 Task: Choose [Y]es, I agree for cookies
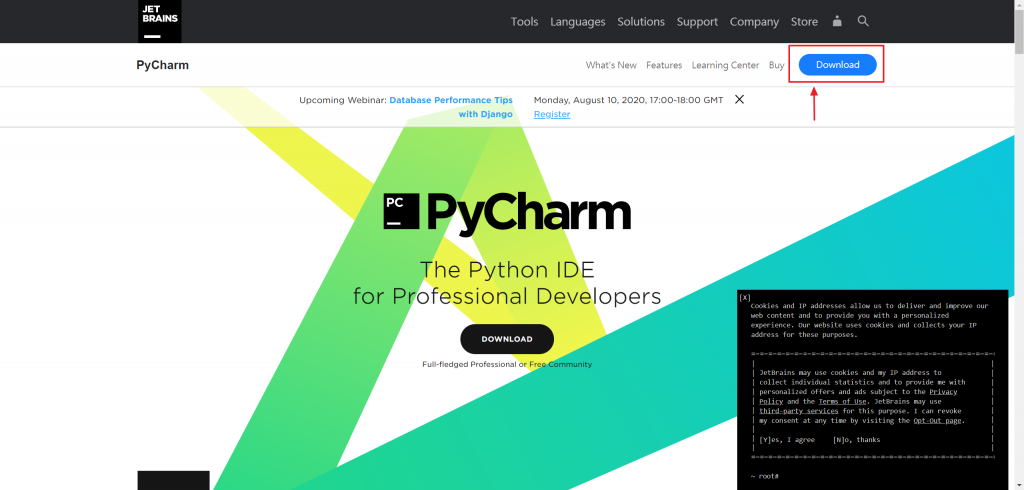click(787, 440)
